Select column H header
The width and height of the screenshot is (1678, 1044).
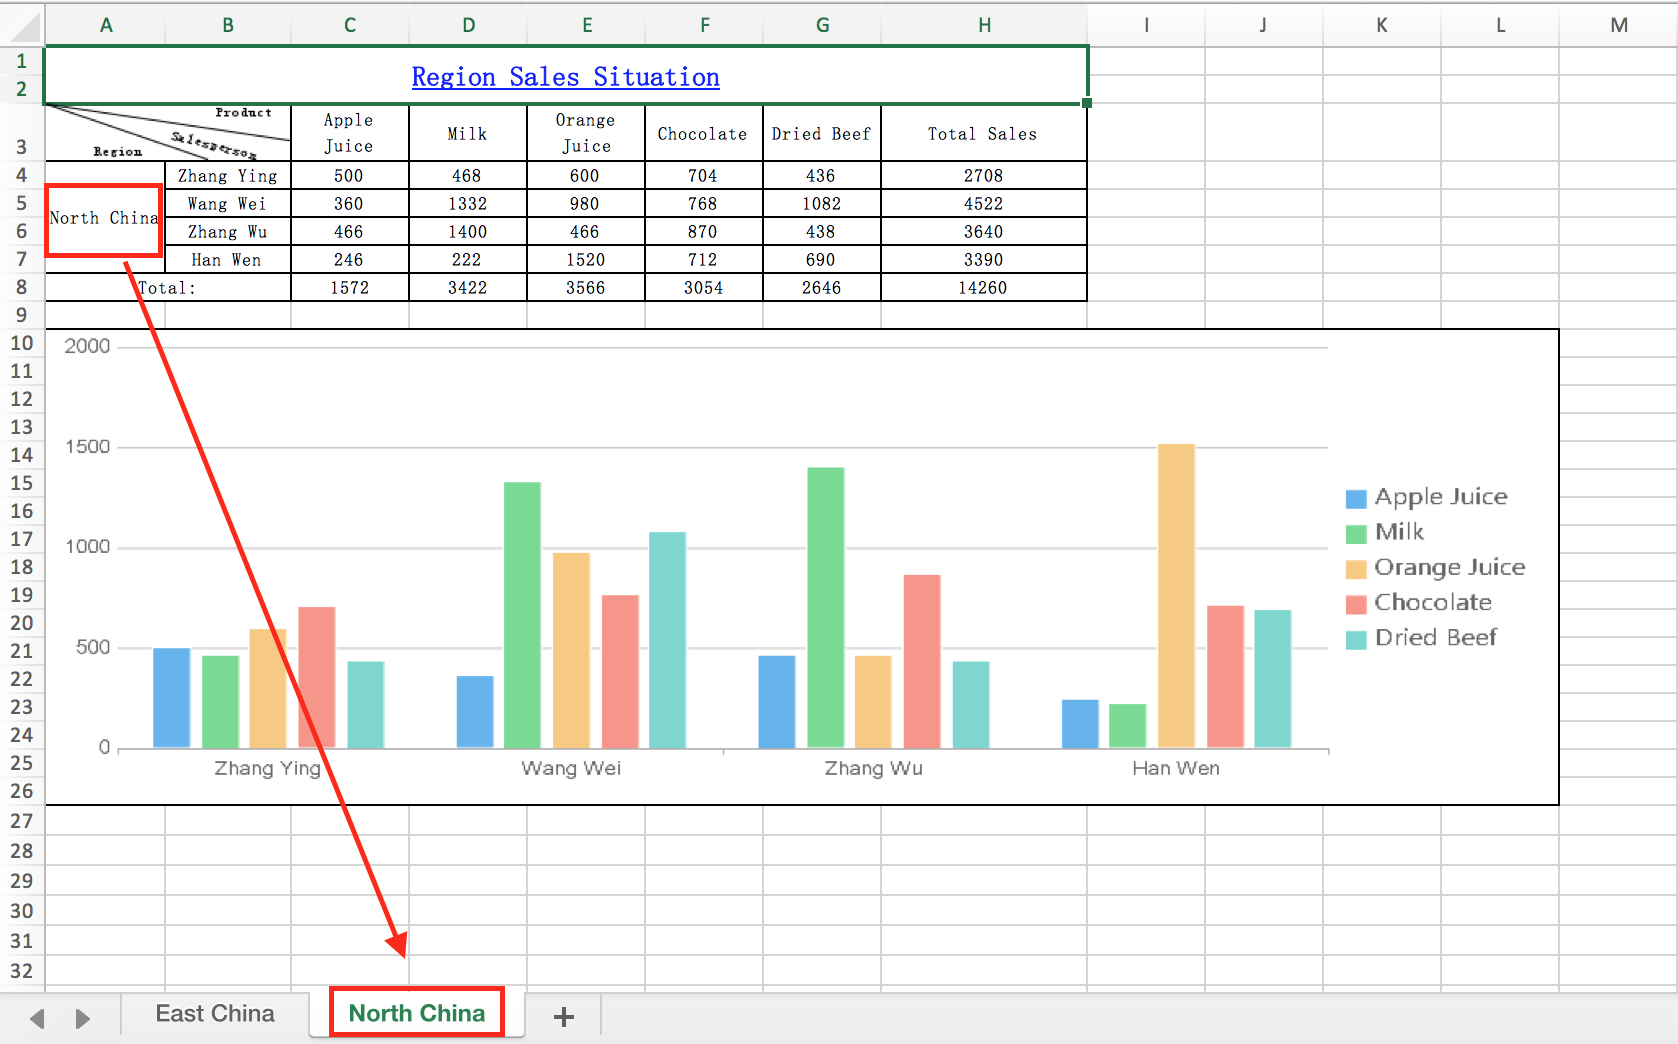click(x=985, y=25)
